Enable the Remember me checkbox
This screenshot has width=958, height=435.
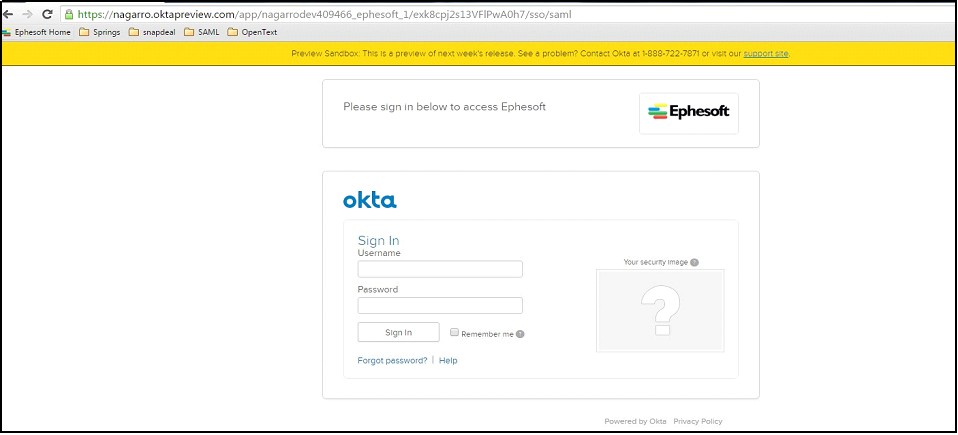pyautogui.click(x=454, y=332)
